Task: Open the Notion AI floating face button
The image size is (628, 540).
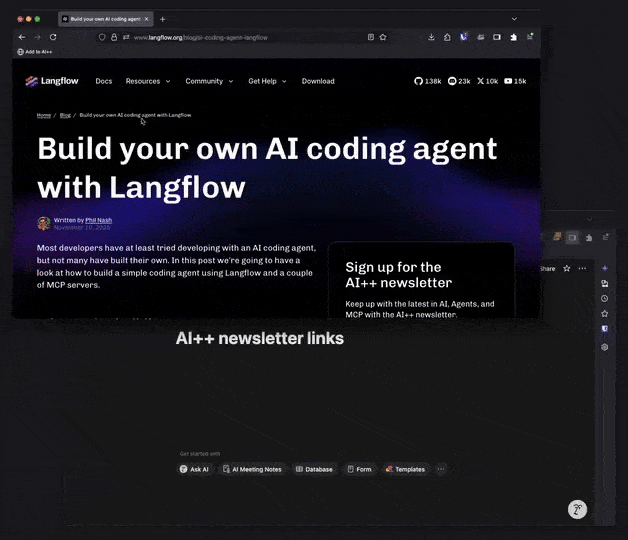Action: pos(577,509)
